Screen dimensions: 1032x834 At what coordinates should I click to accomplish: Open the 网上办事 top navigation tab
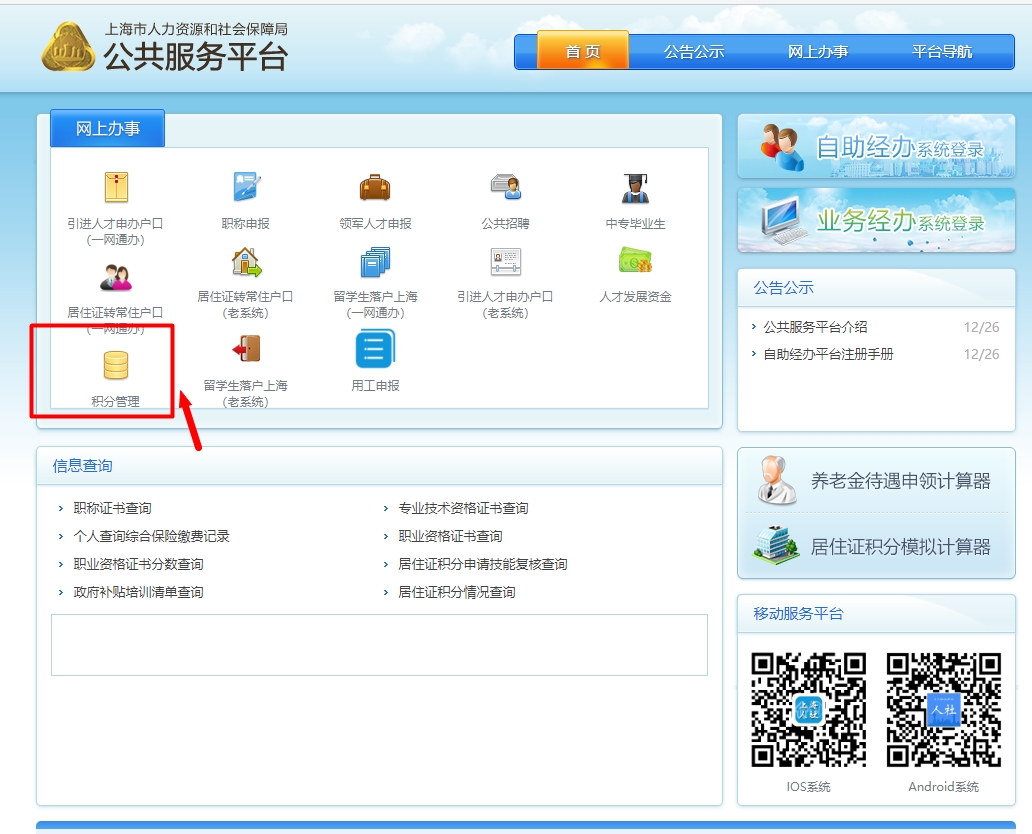click(817, 52)
